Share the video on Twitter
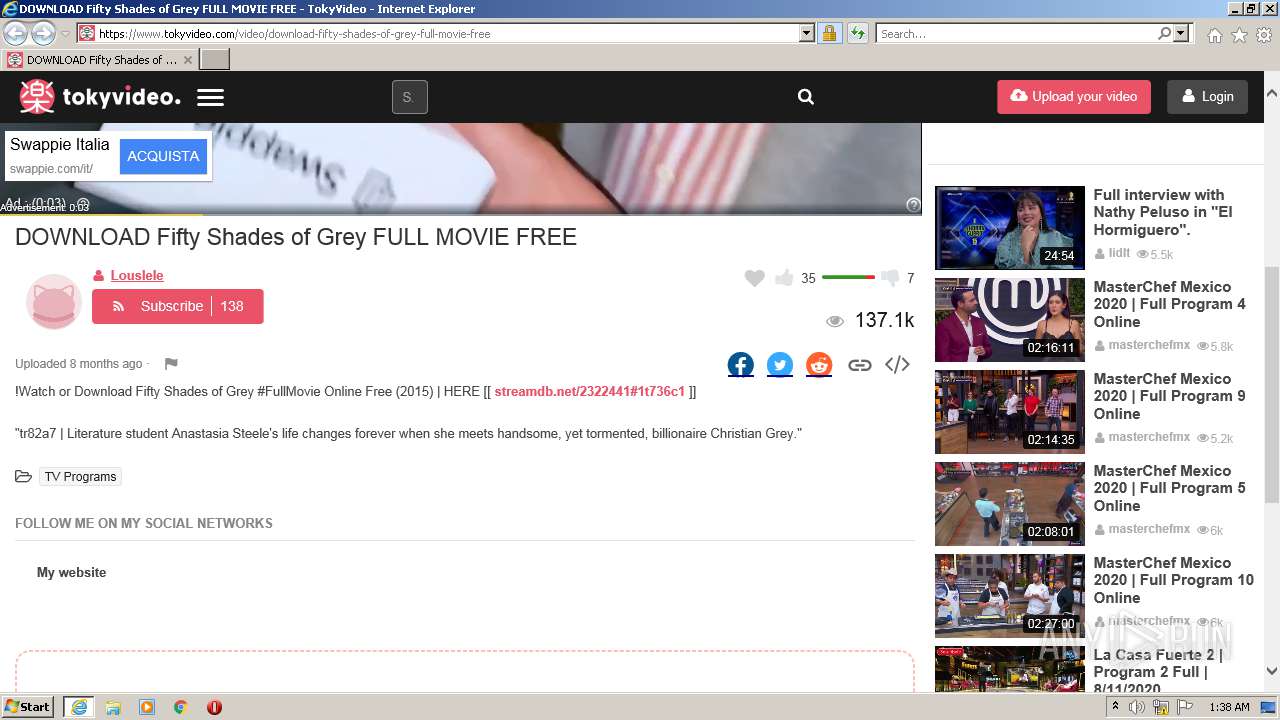Image resolution: width=1280 pixels, height=720 pixels. 780,365
